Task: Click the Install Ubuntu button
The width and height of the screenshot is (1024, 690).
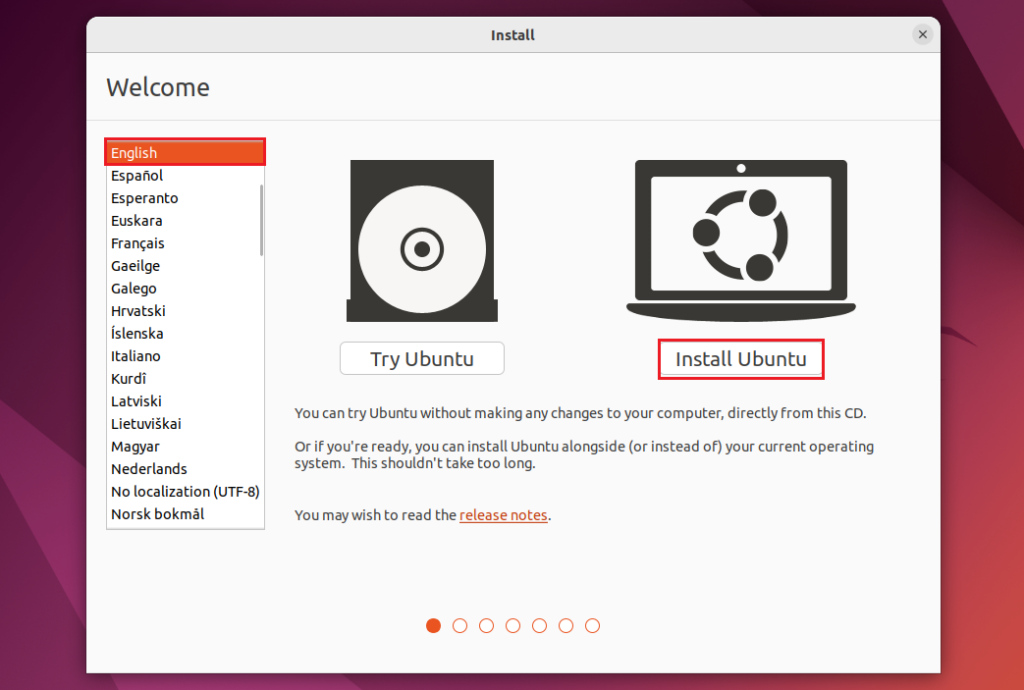Action: (x=740, y=358)
